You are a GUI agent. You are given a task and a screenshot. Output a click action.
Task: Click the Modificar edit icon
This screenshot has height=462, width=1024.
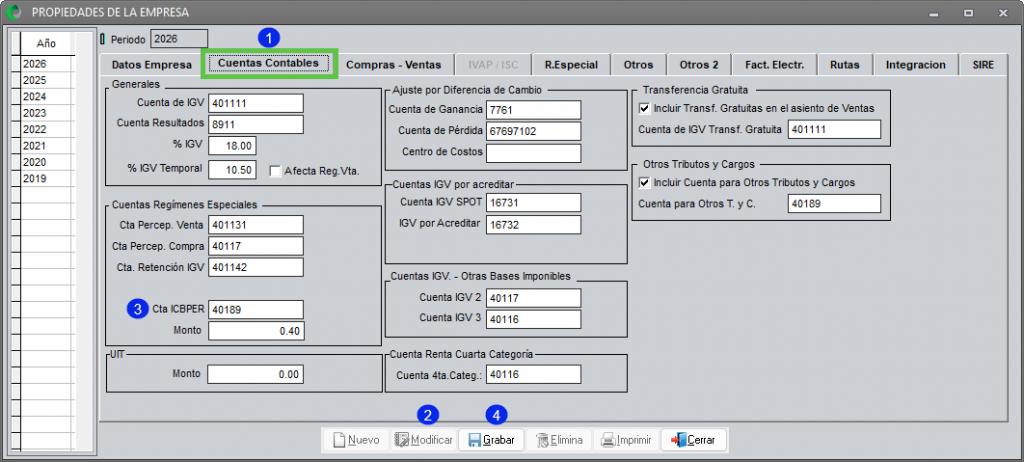point(402,440)
